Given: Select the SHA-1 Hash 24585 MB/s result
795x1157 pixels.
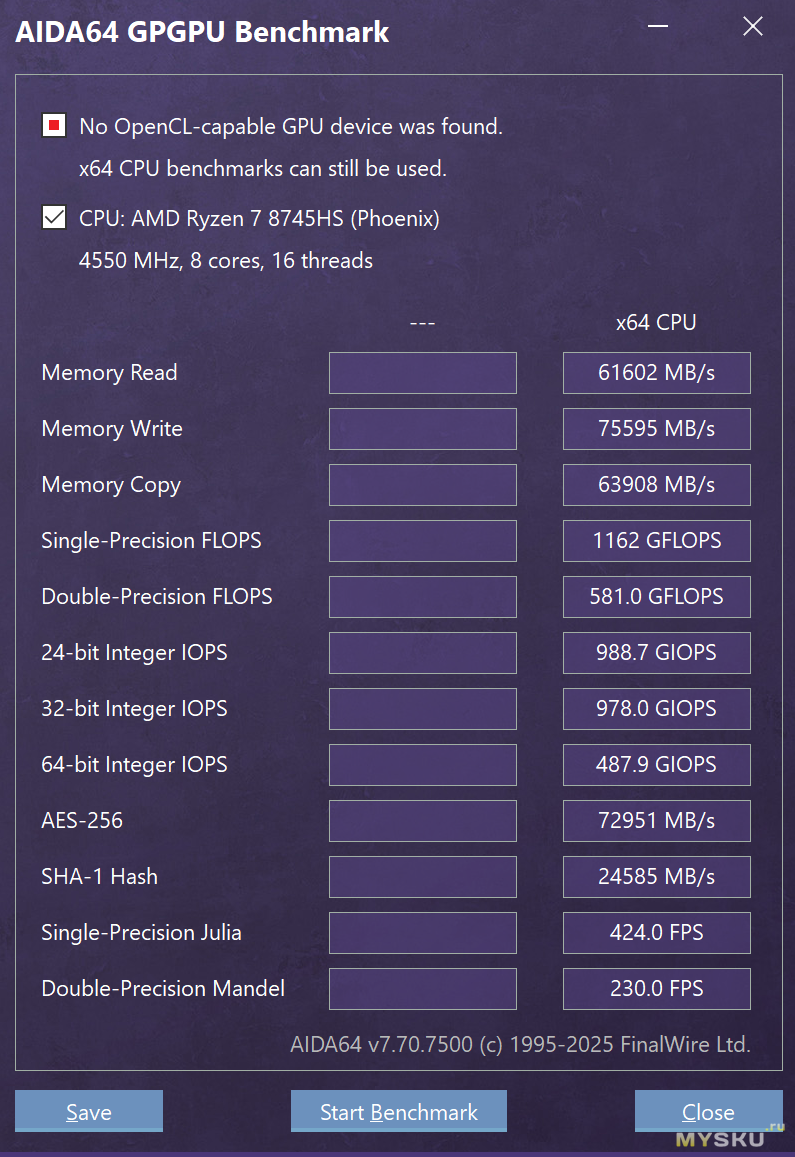Looking at the screenshot, I should (657, 877).
